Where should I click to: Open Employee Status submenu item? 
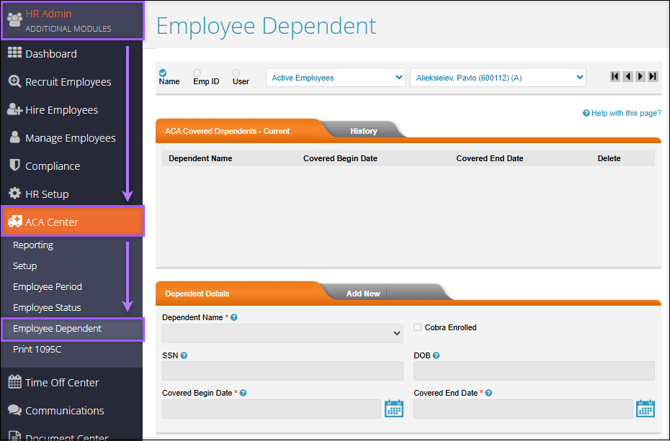[47, 308]
